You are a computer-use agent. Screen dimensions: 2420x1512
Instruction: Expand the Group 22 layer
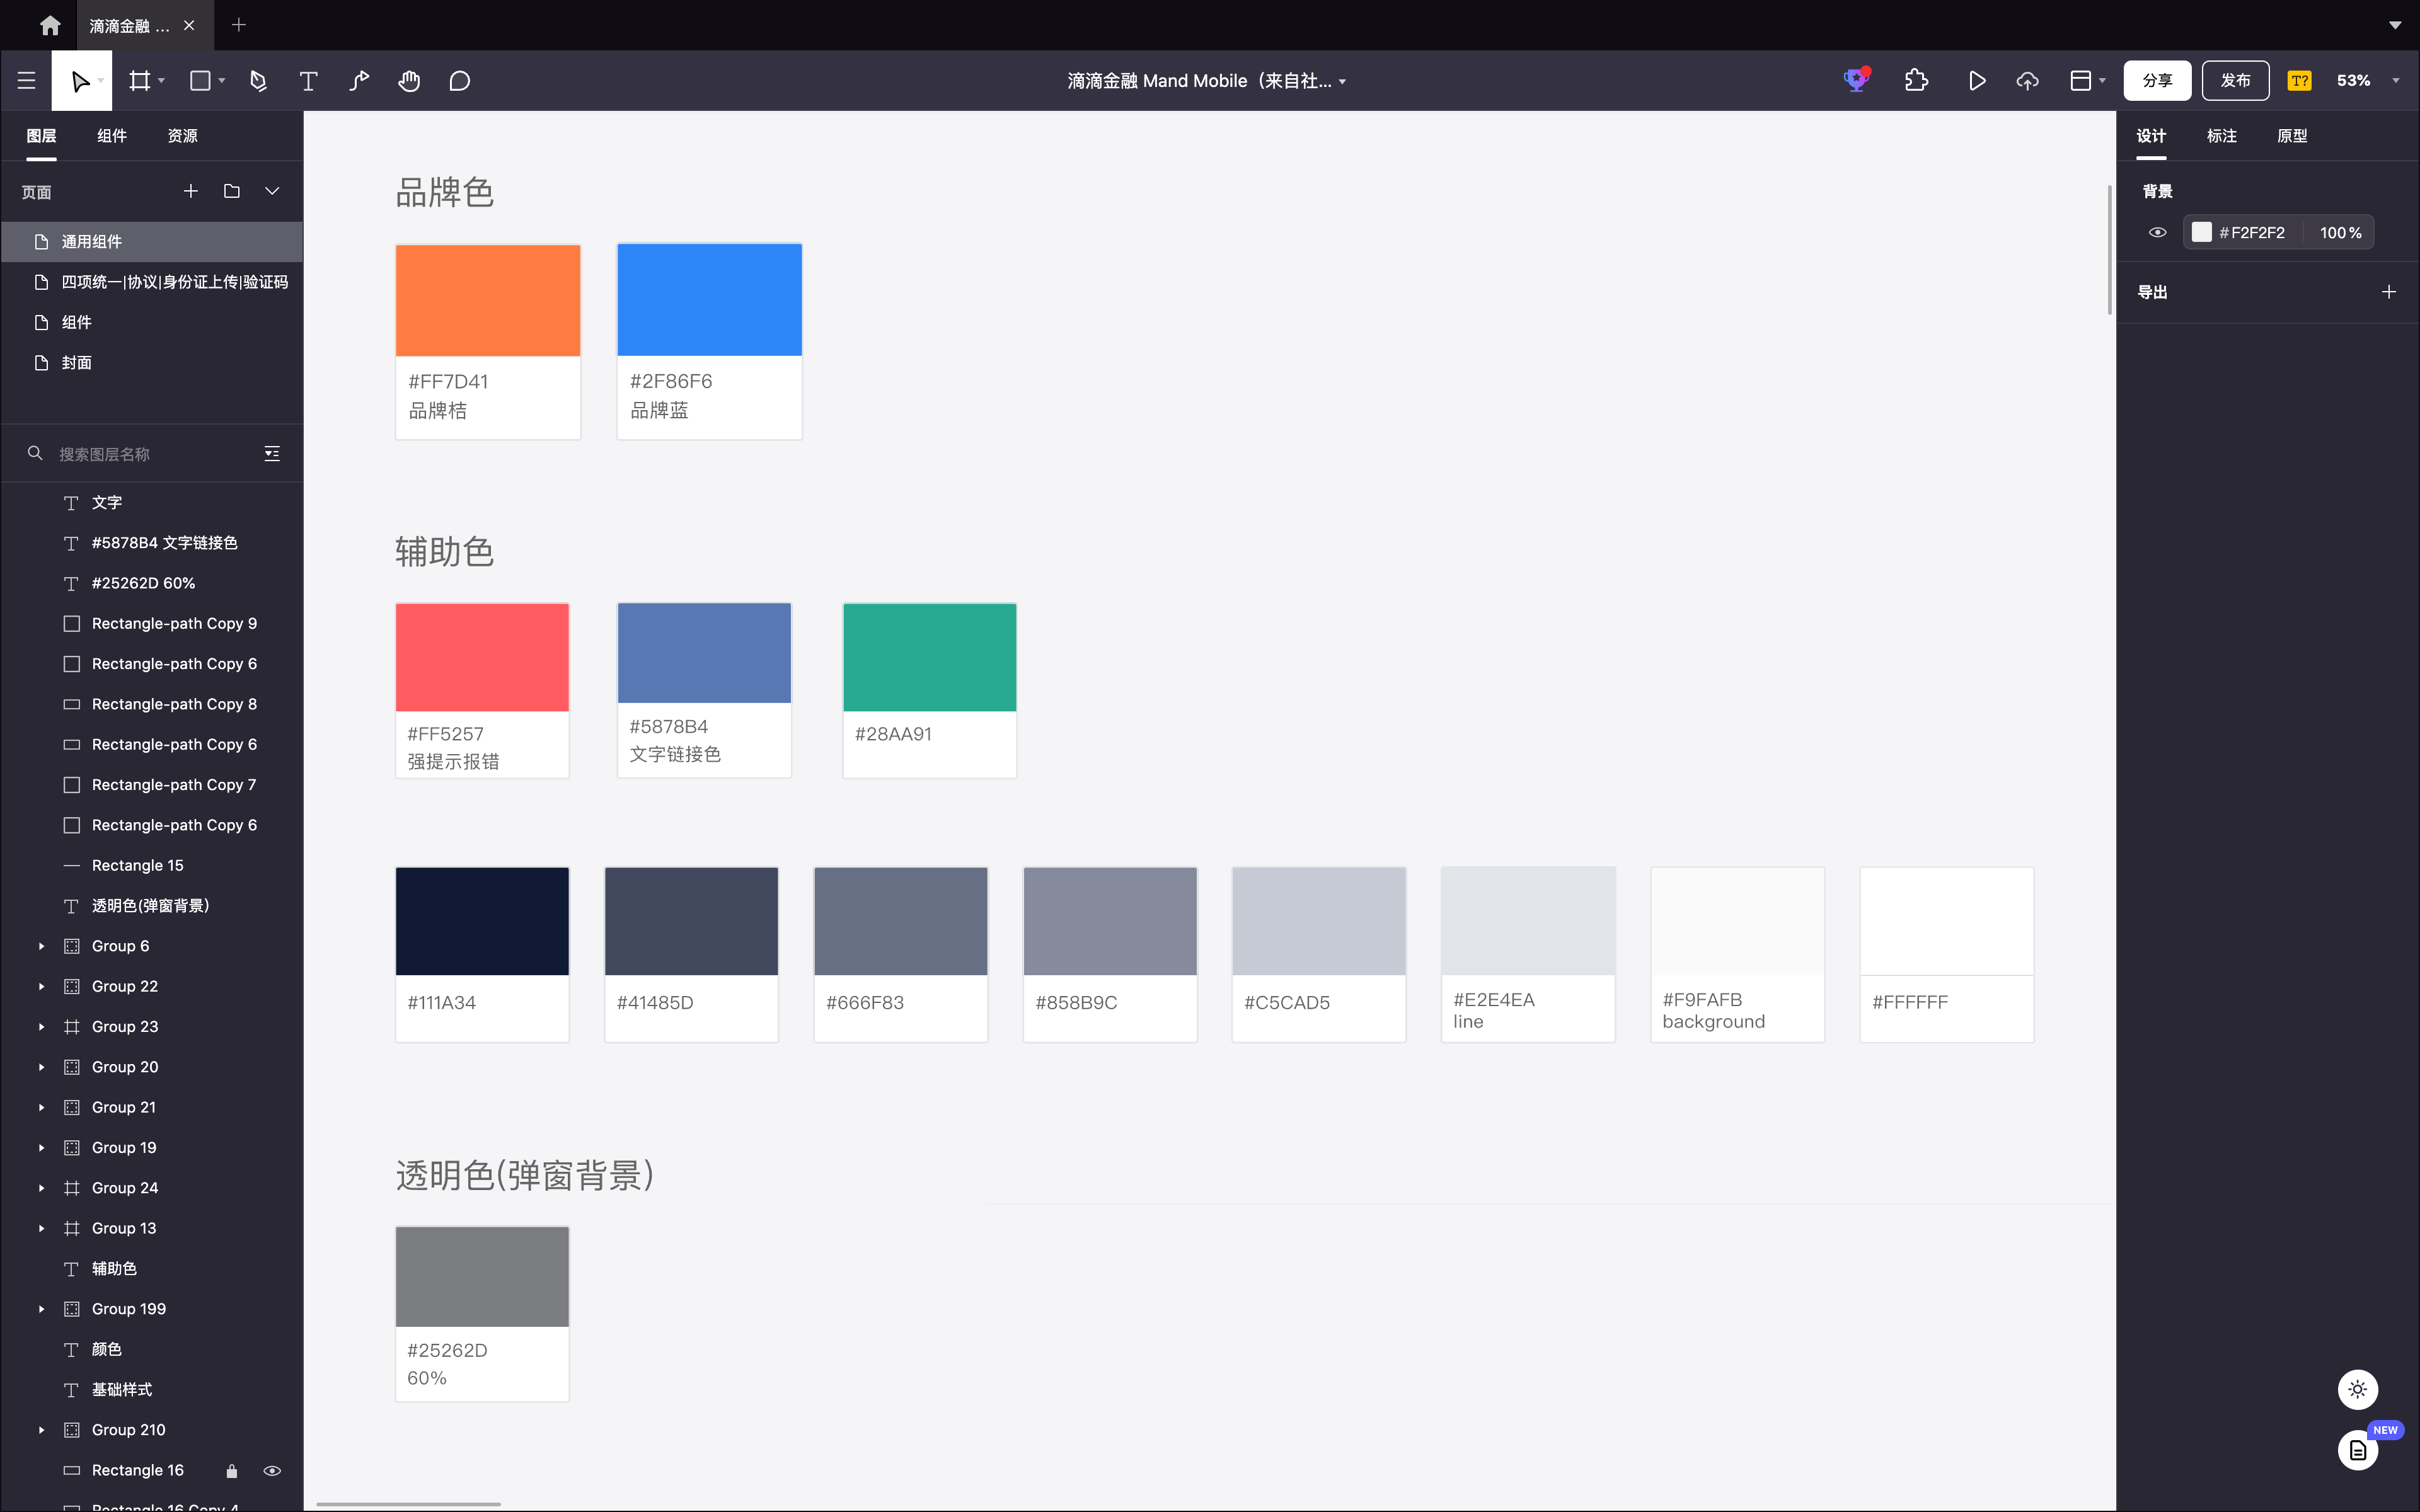pos(41,986)
